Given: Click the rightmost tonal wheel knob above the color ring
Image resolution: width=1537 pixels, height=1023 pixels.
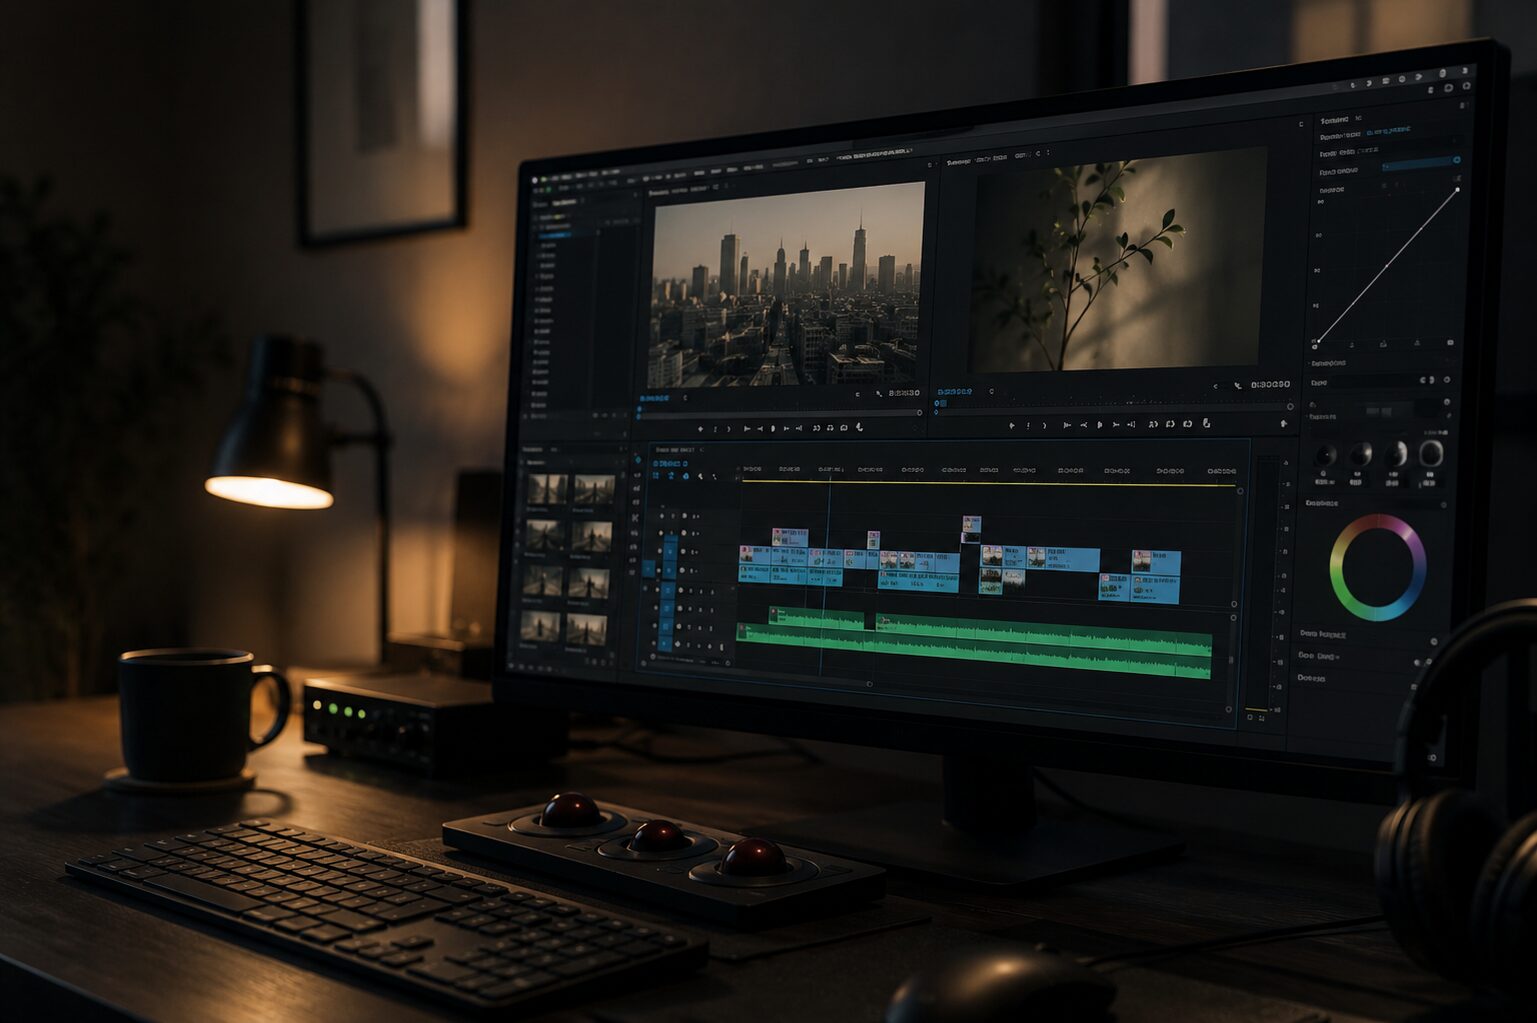Looking at the screenshot, I should coord(1431,454).
